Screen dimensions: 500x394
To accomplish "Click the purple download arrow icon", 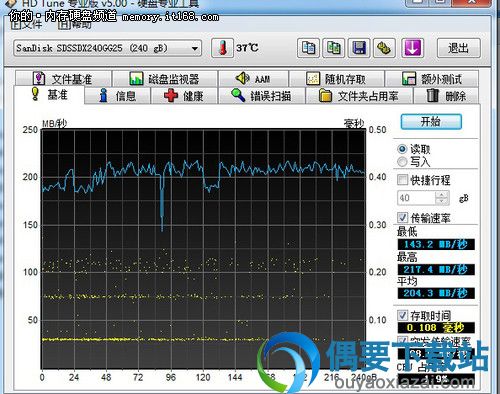I will [412, 48].
